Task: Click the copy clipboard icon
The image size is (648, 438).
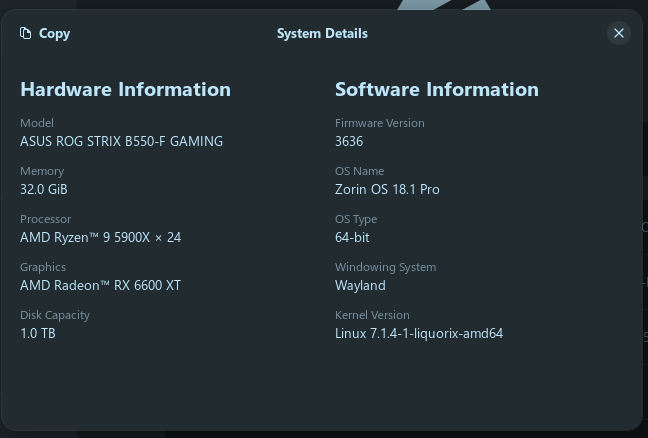Action: (x=26, y=33)
